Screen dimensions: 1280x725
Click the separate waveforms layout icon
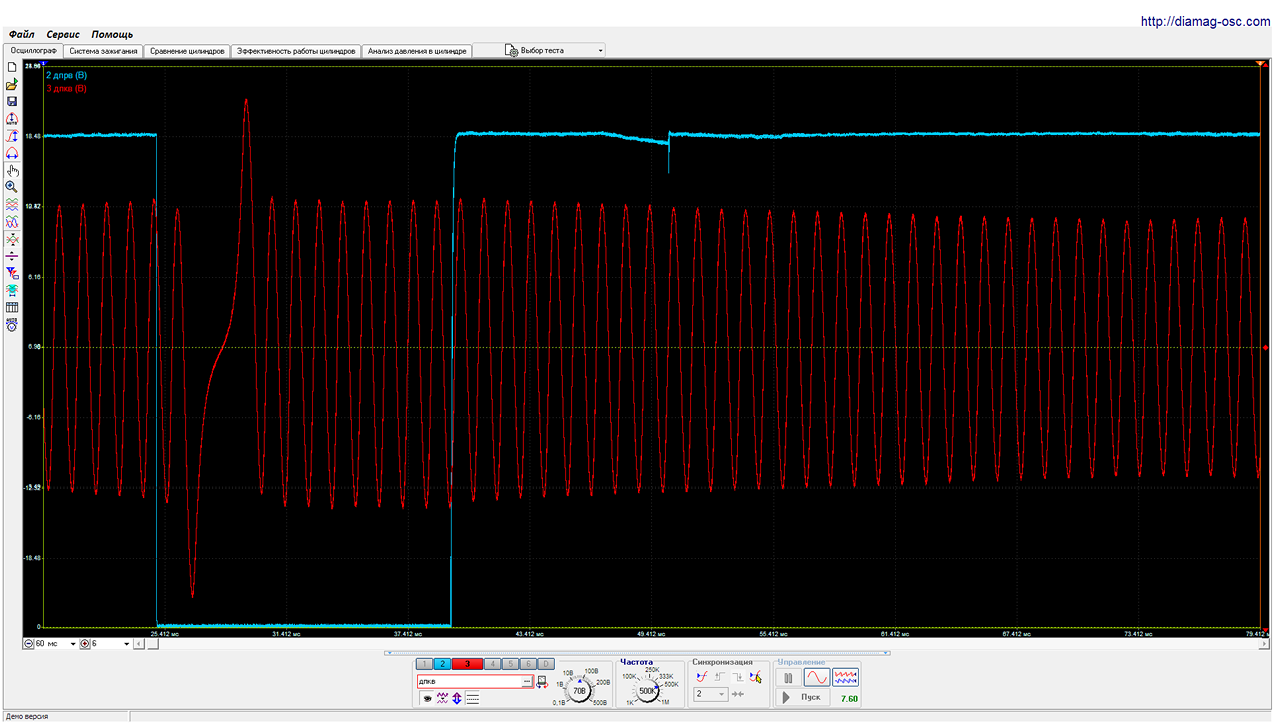point(12,205)
